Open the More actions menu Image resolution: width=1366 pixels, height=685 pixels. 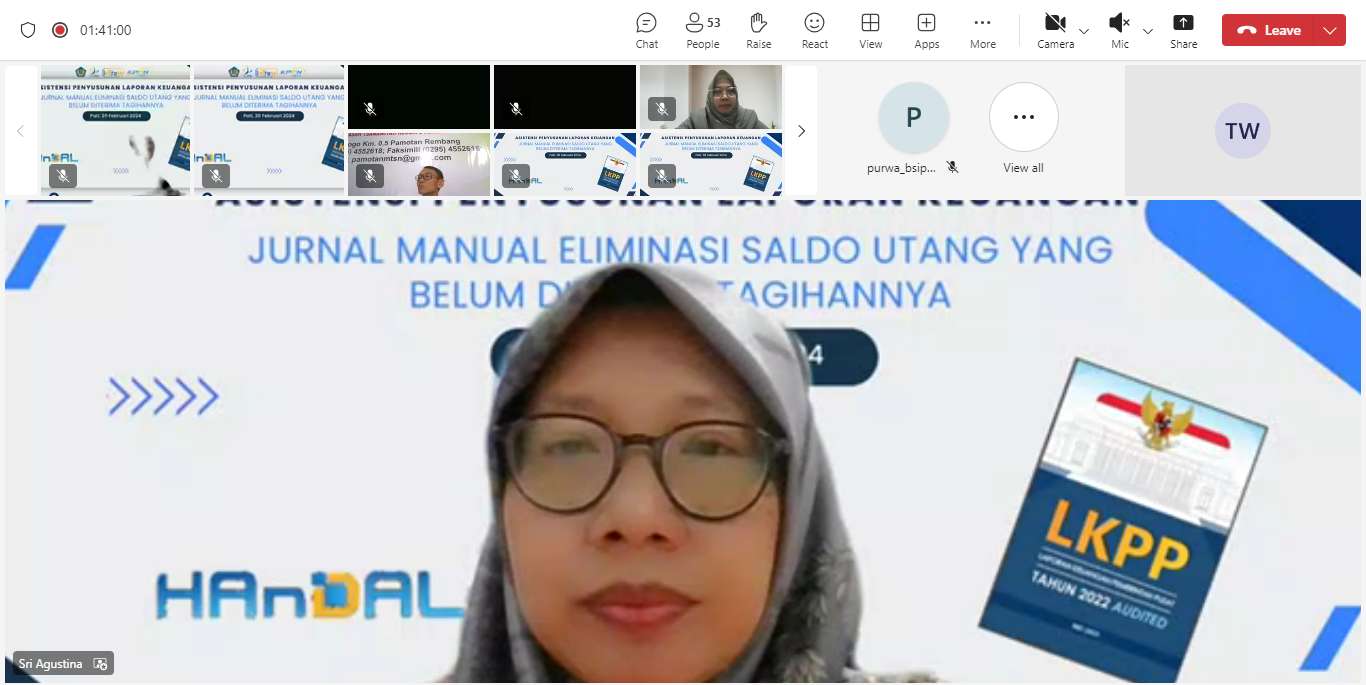982,30
